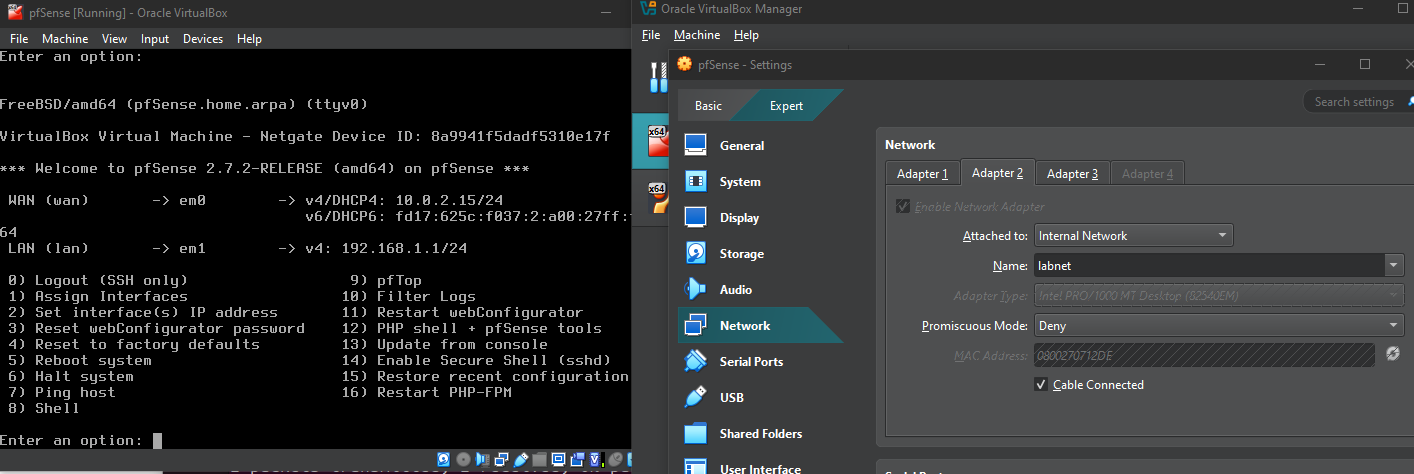The width and height of the screenshot is (1414, 474).
Task: Click the display monitor icon in VM status bar
Action: point(558,459)
